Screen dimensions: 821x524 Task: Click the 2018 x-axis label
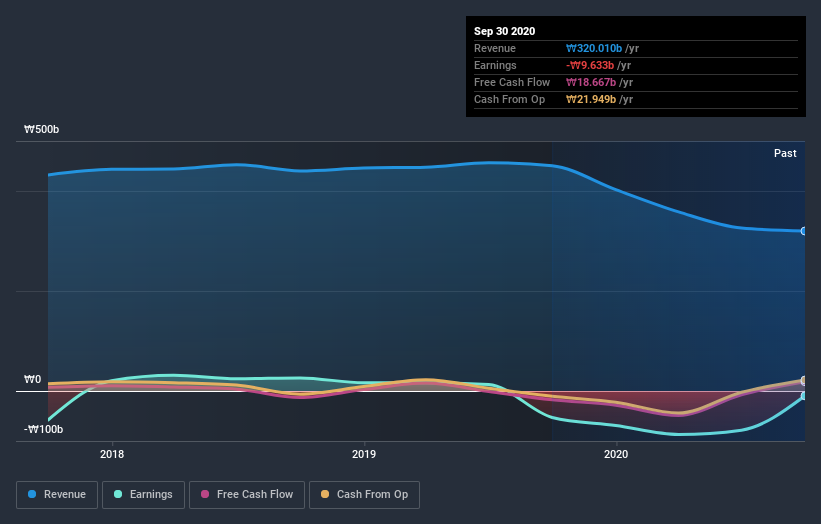coord(112,454)
